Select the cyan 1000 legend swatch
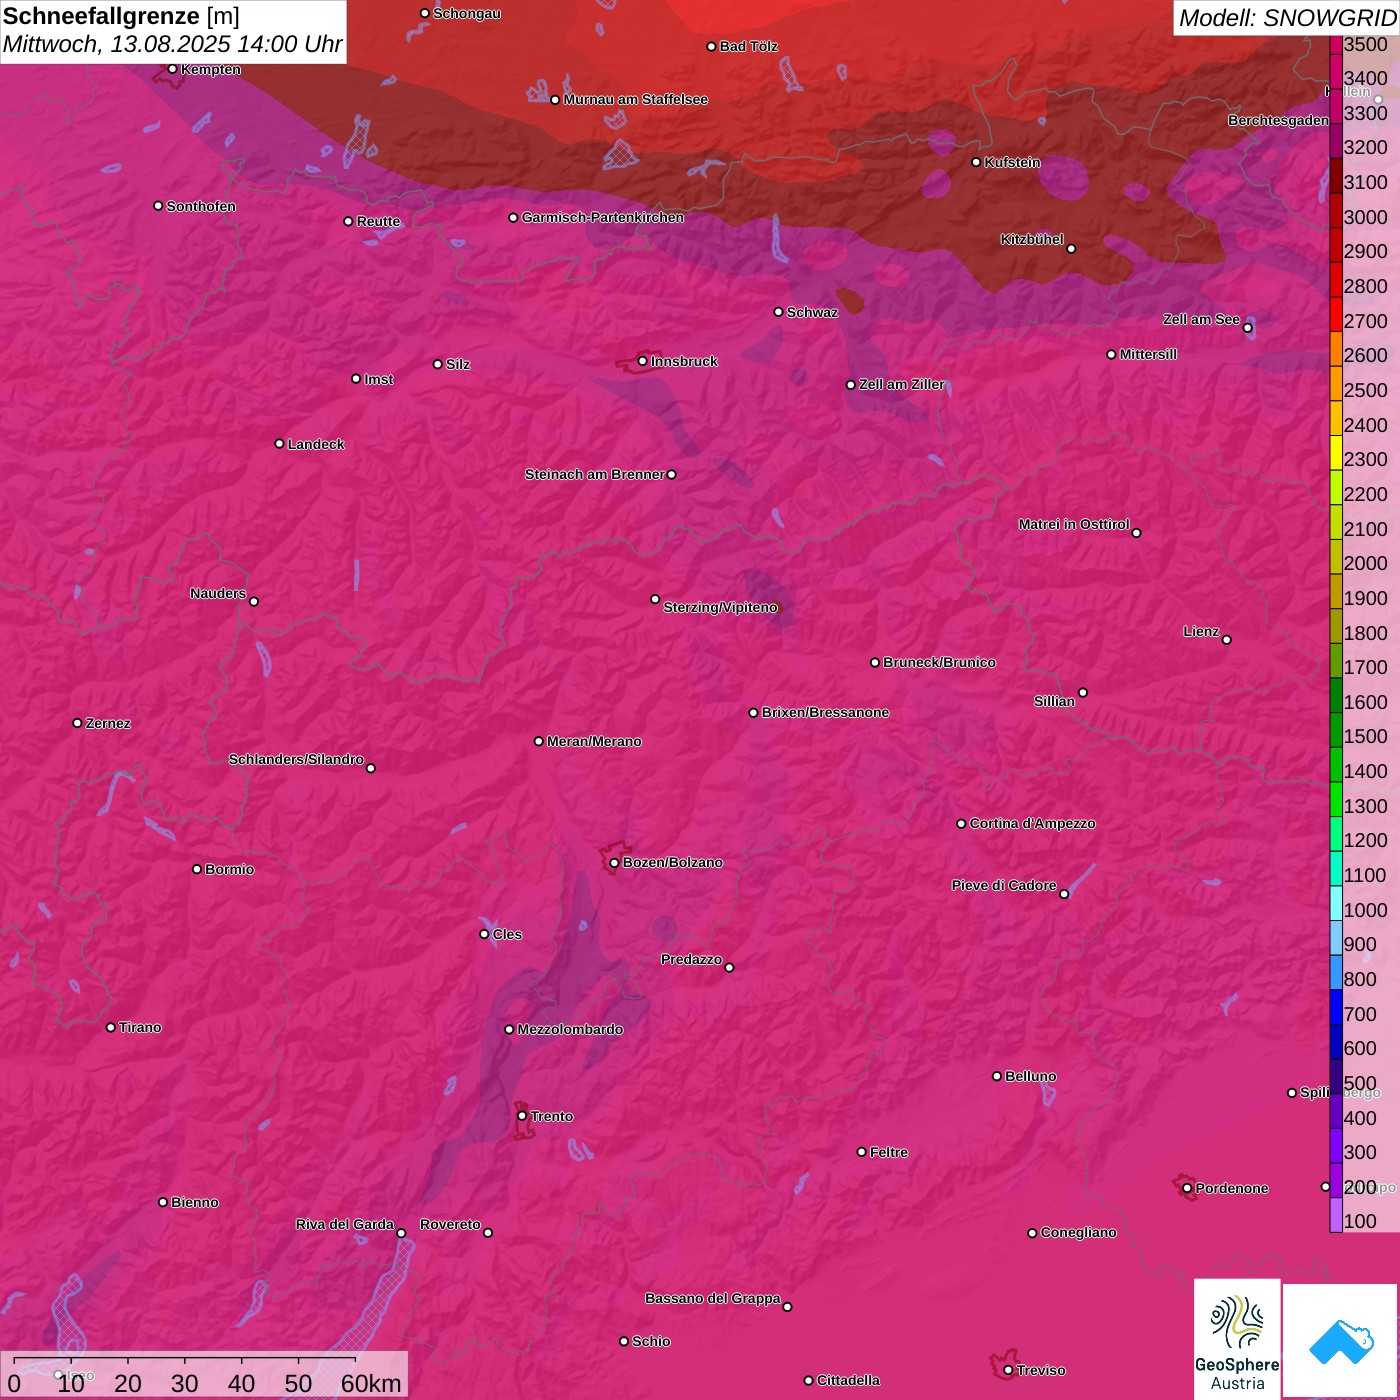 pyautogui.click(x=1336, y=903)
